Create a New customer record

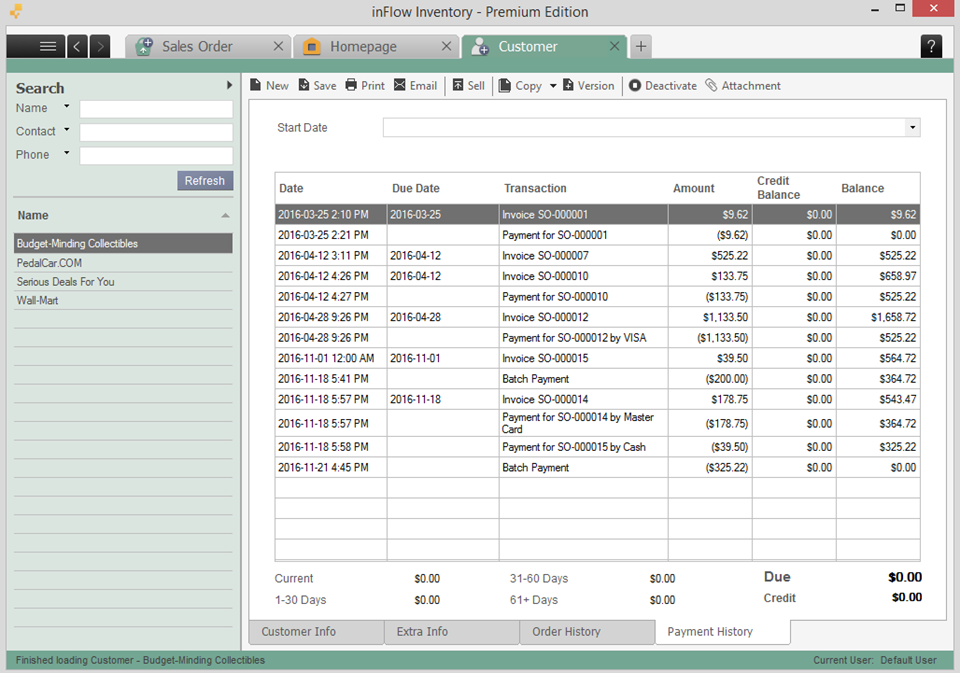(269, 86)
